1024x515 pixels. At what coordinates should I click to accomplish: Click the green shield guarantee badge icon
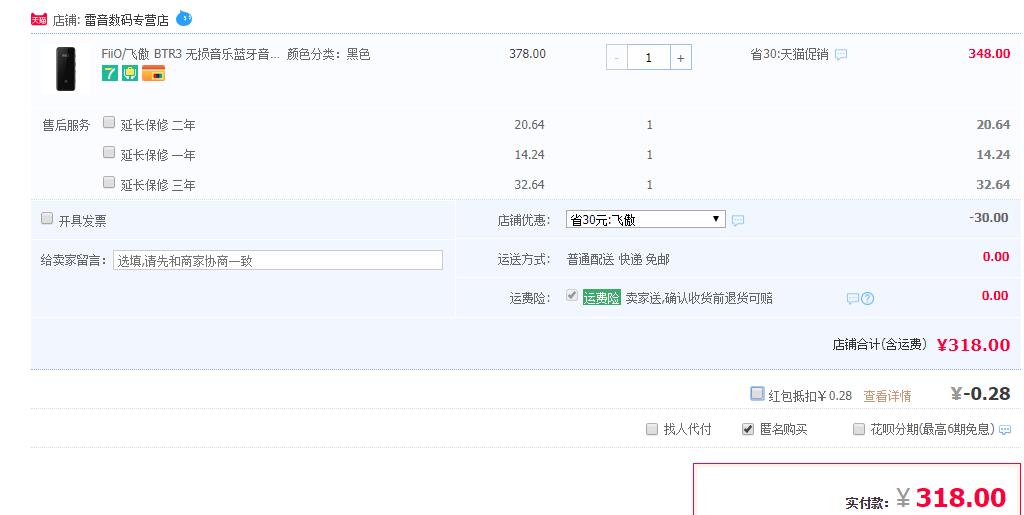click(x=130, y=73)
